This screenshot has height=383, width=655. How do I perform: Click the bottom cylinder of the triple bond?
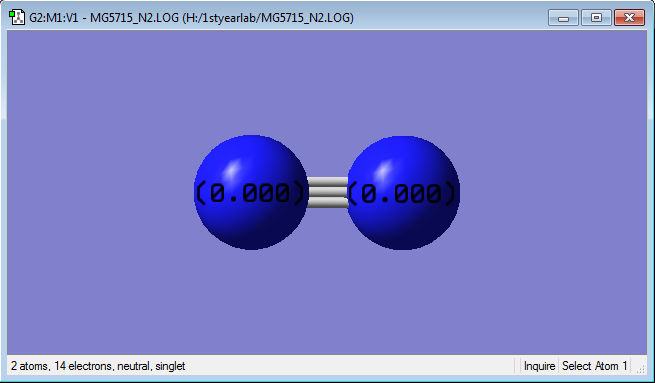coord(328,203)
